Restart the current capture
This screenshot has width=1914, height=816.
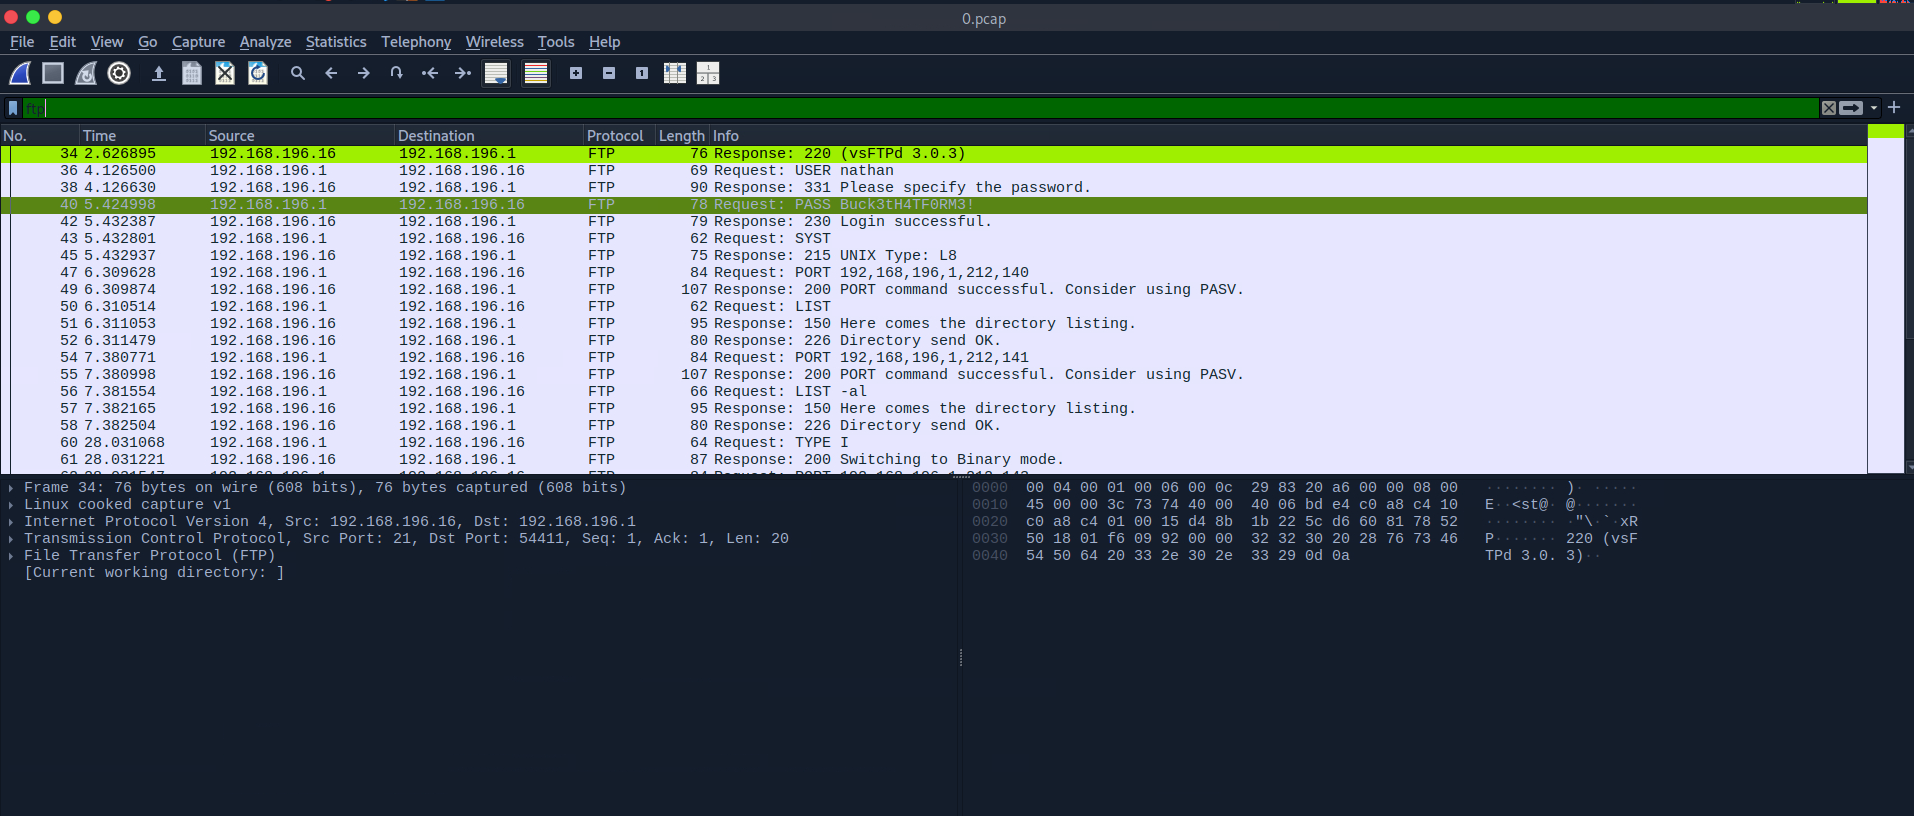(86, 73)
